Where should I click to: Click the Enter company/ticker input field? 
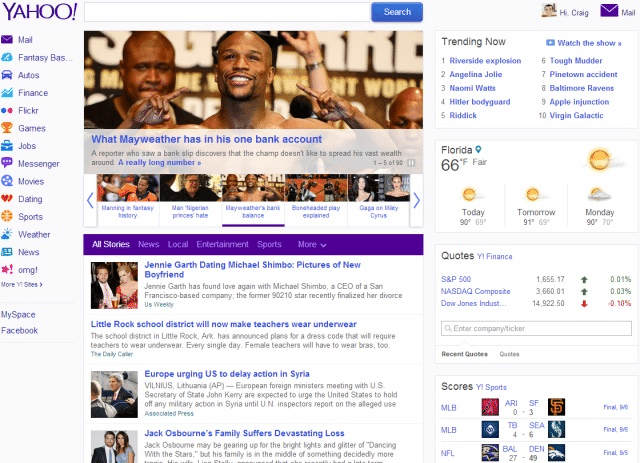[536, 328]
